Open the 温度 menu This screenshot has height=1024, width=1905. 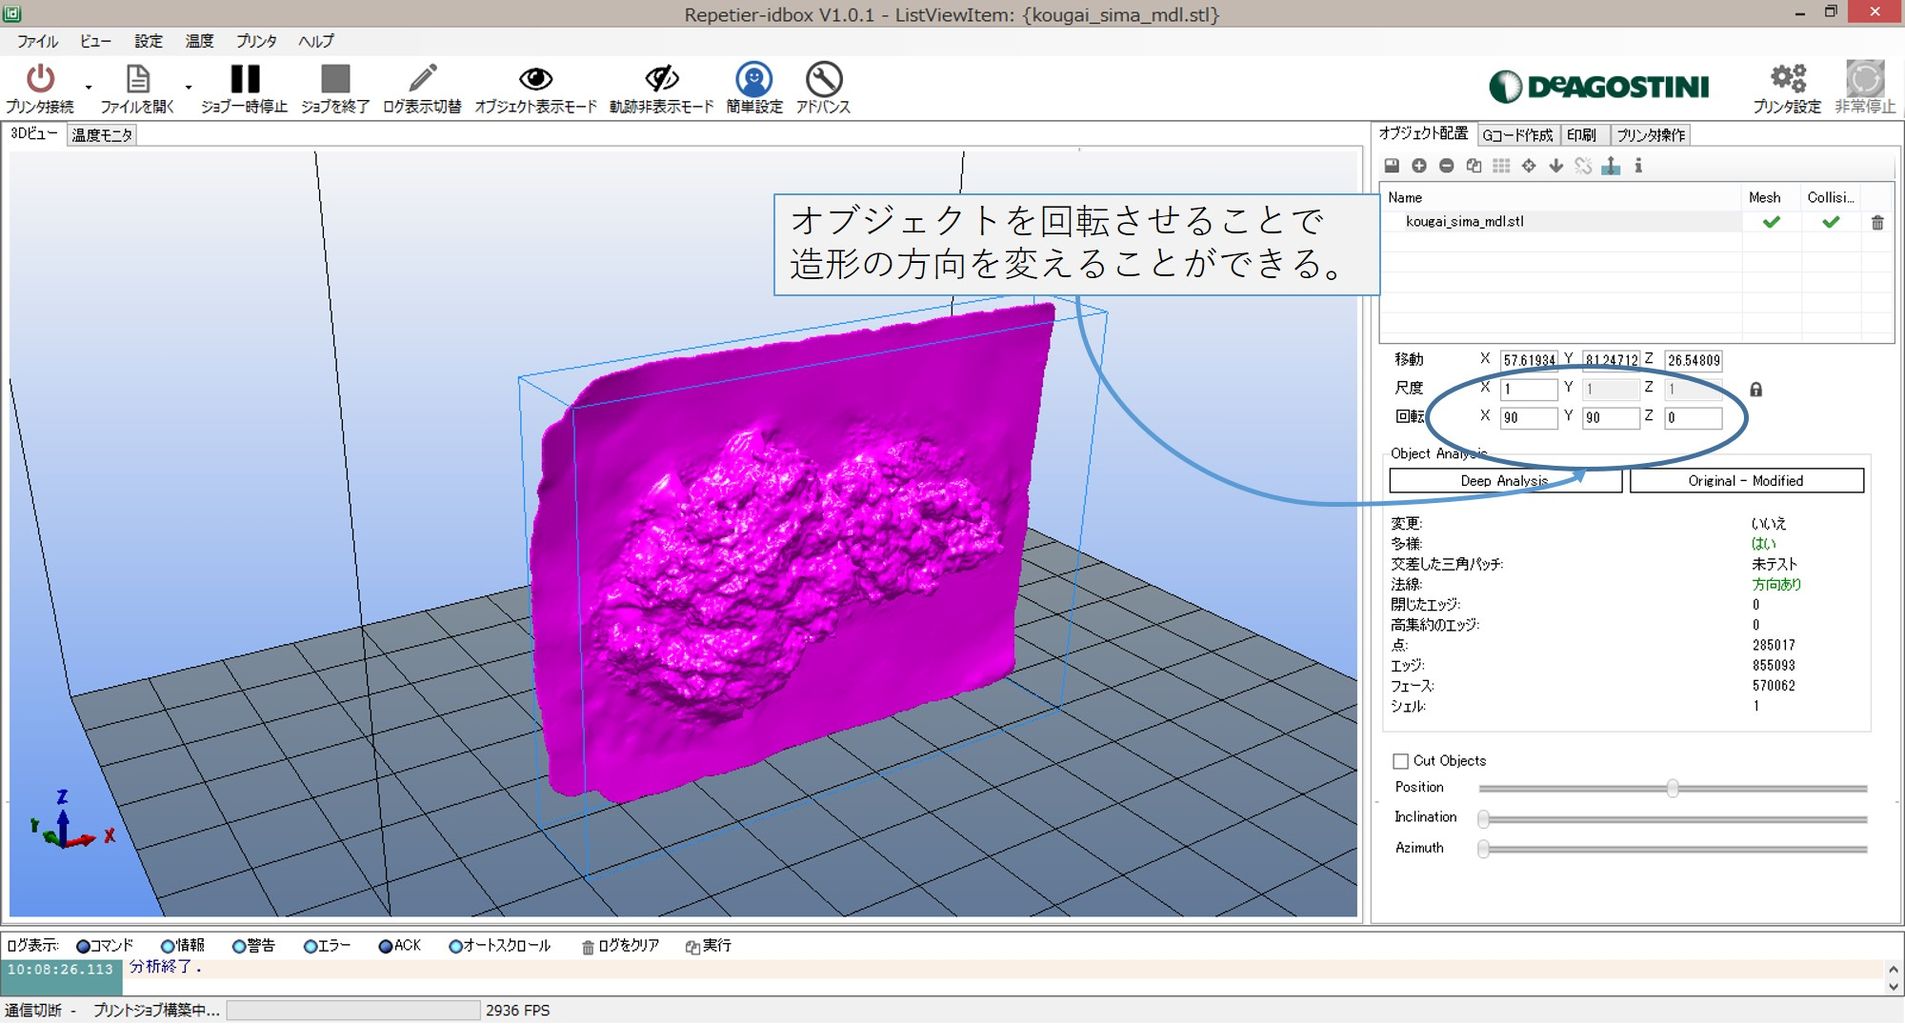(x=199, y=41)
